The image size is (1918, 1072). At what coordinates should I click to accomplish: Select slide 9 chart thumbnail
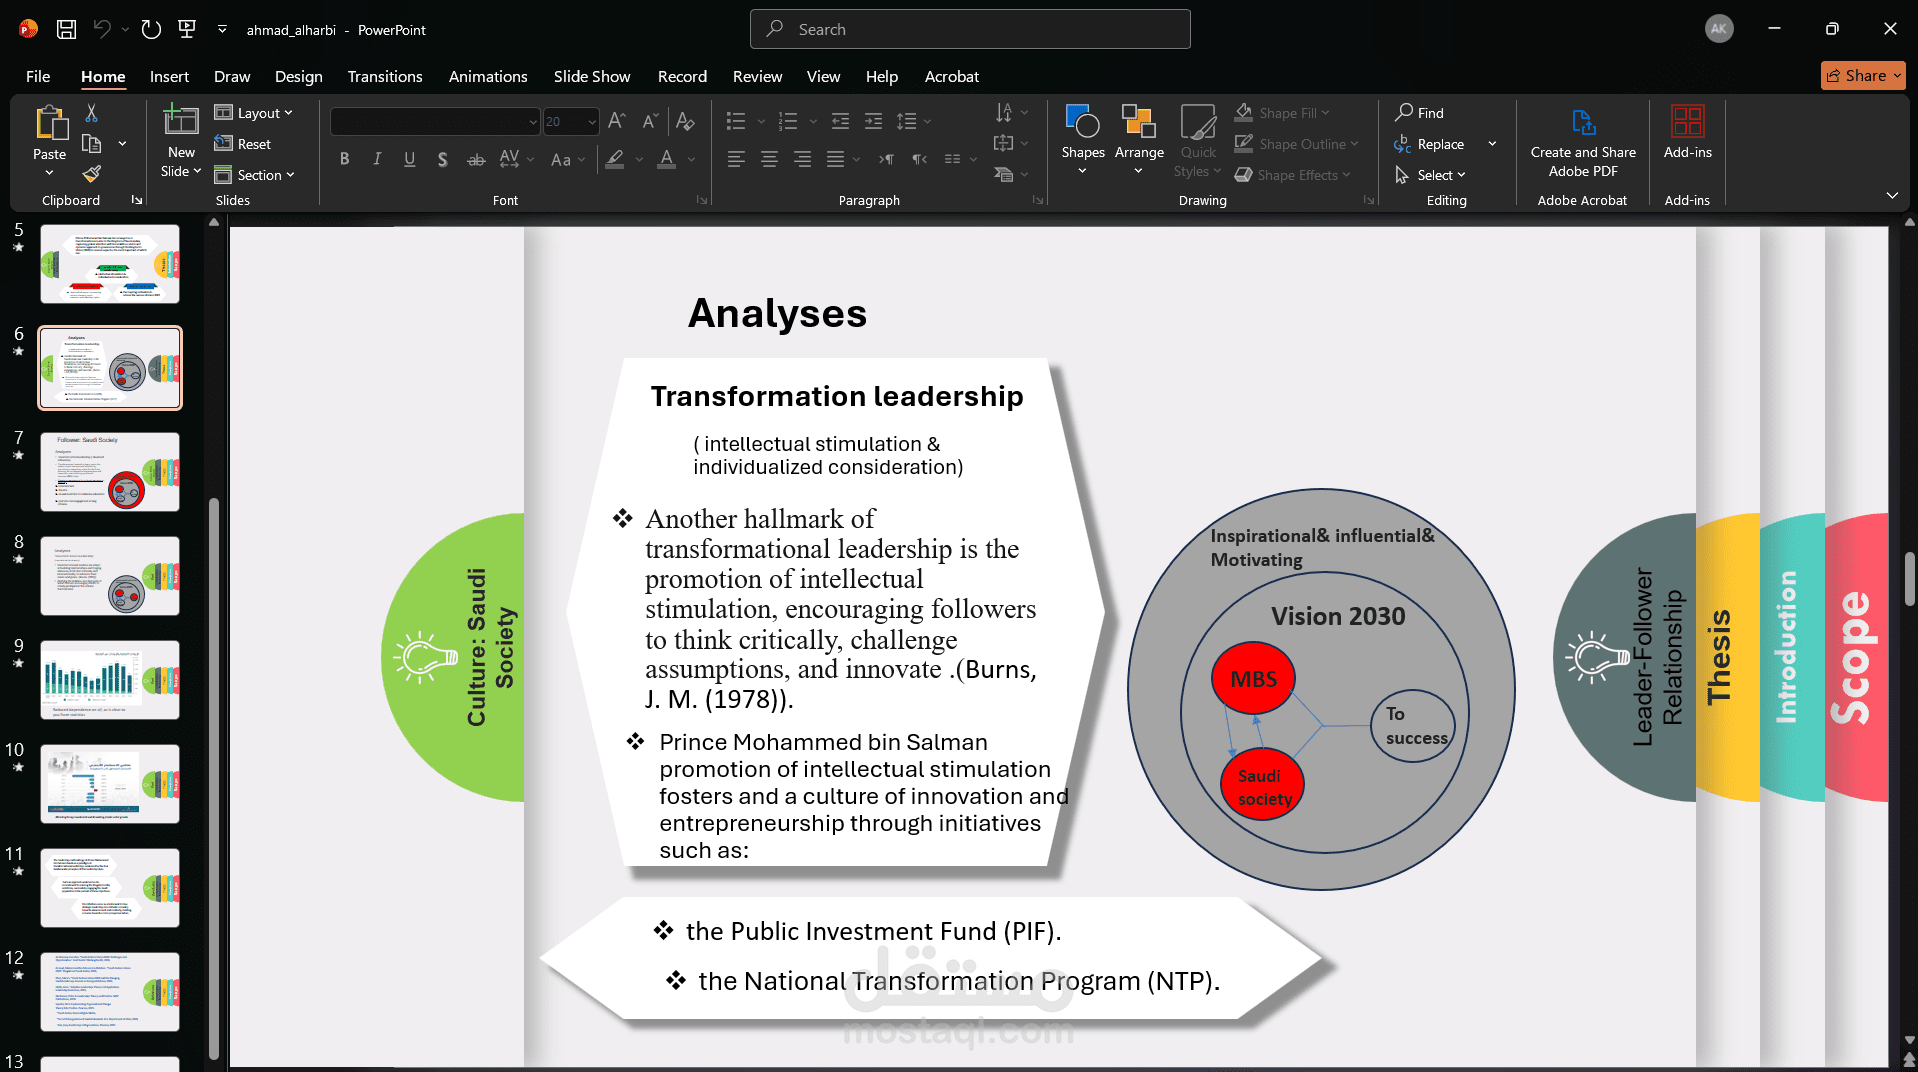pos(110,680)
